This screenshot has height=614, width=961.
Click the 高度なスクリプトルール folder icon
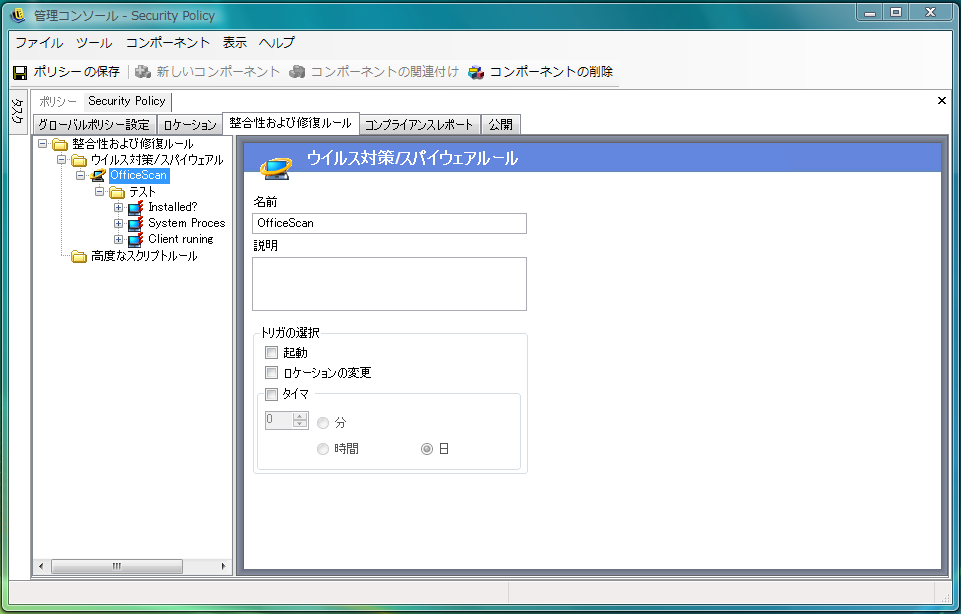[x=79, y=256]
